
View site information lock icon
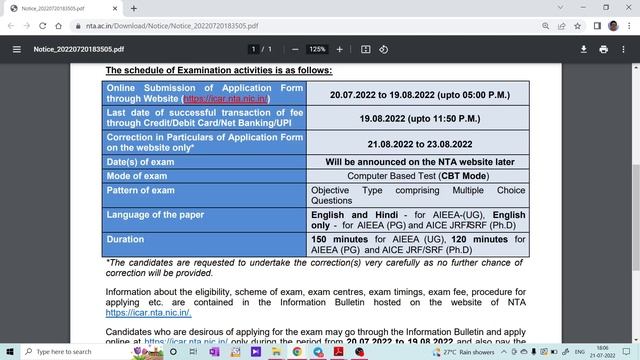(x=78, y=26)
